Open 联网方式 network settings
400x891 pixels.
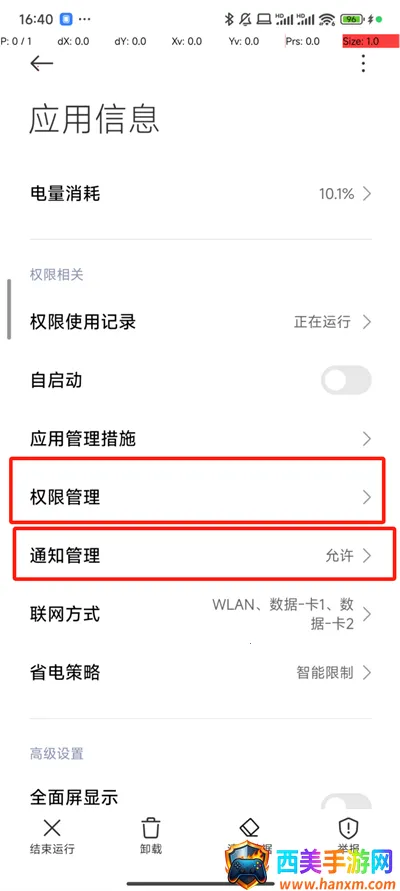point(200,614)
